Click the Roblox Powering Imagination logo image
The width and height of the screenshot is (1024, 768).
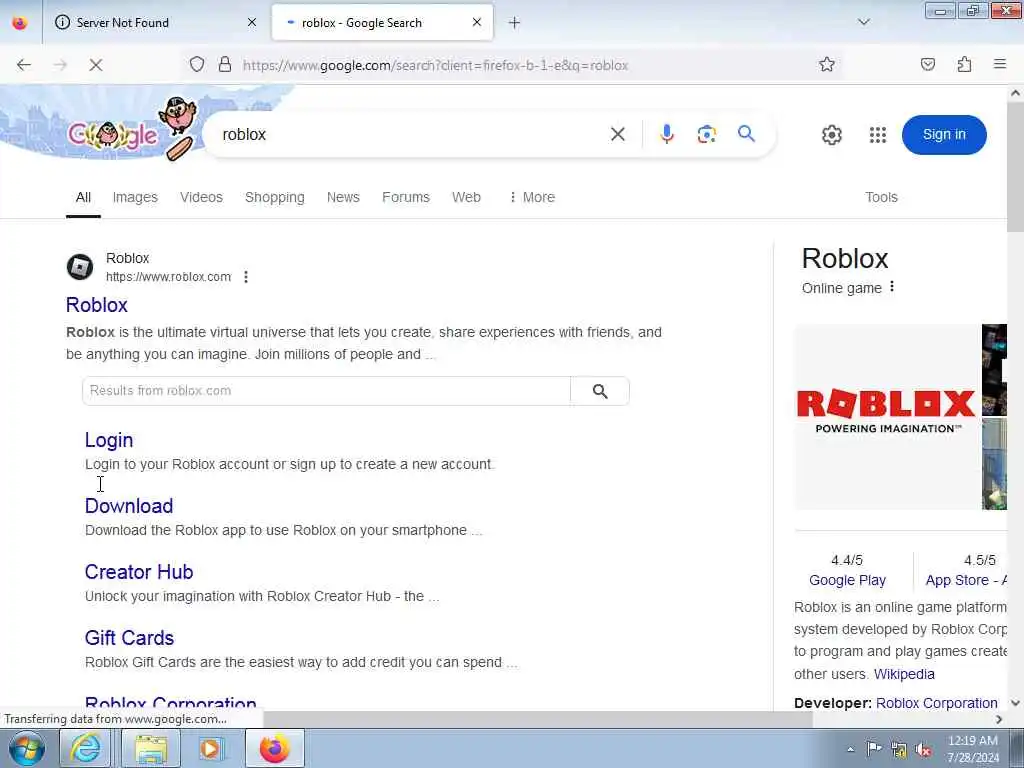tap(887, 417)
